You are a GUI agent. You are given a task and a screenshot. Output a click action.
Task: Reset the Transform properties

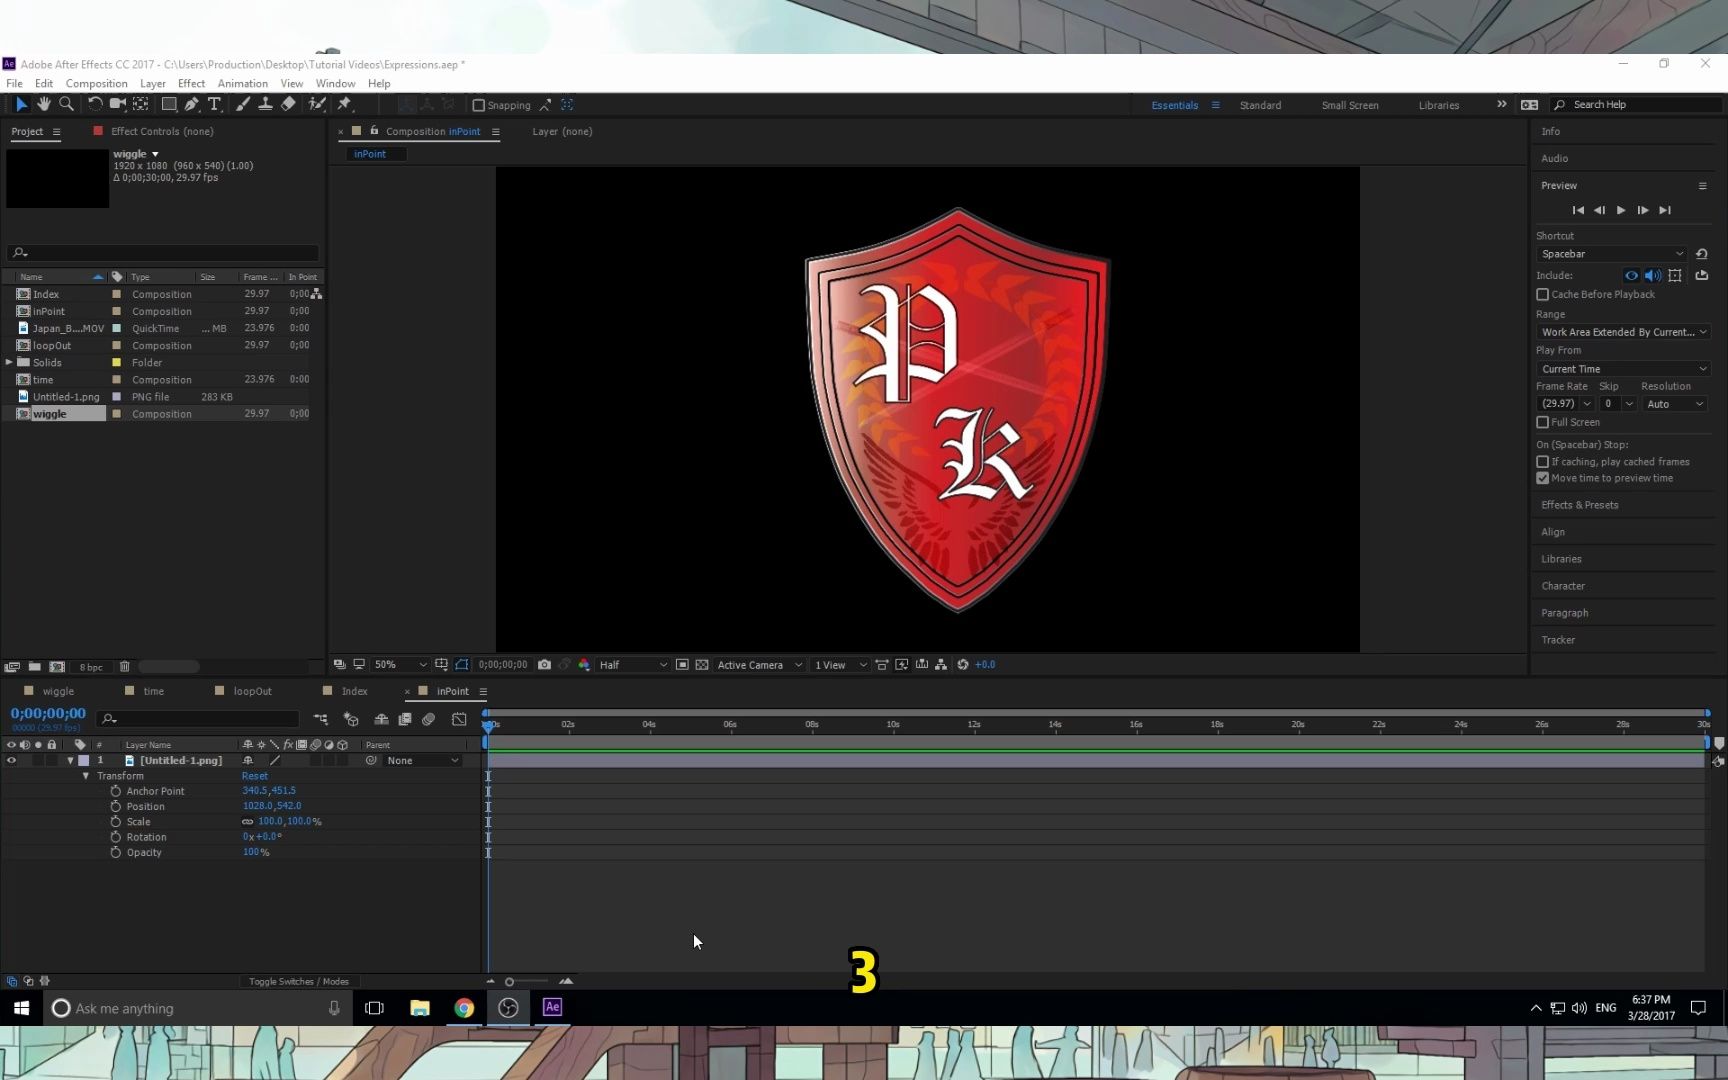pyautogui.click(x=254, y=775)
